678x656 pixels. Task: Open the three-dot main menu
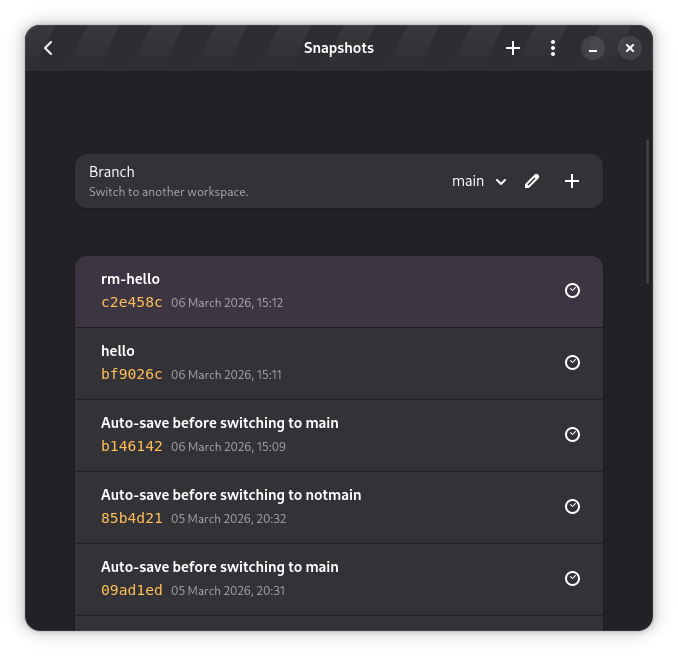(553, 48)
